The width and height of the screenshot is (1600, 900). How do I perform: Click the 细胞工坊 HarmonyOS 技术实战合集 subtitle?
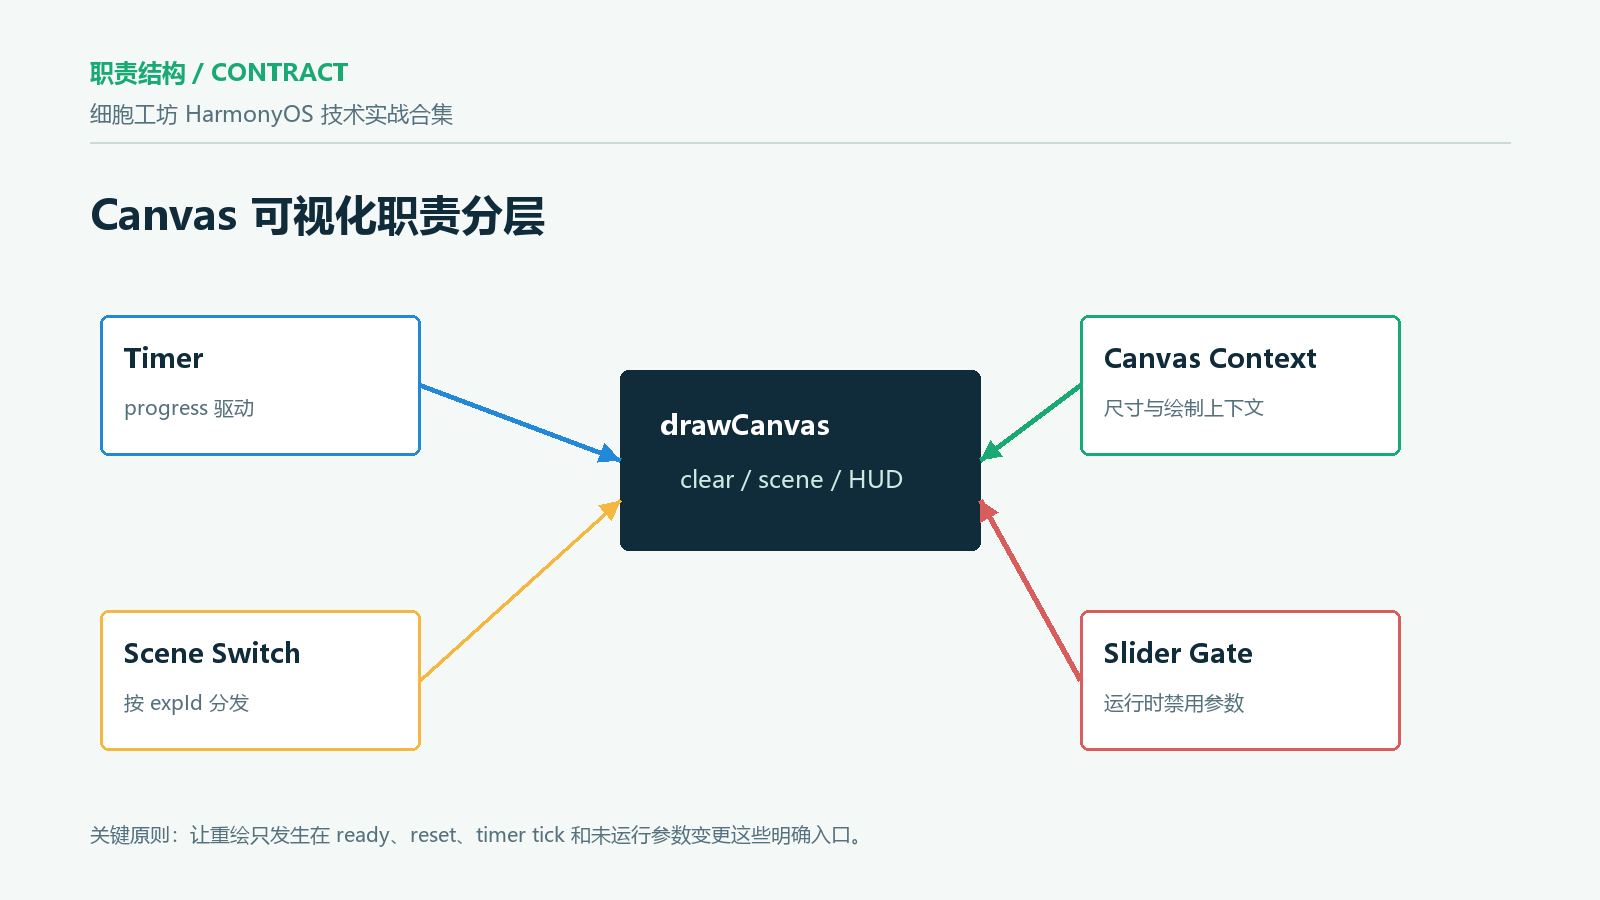click(271, 115)
